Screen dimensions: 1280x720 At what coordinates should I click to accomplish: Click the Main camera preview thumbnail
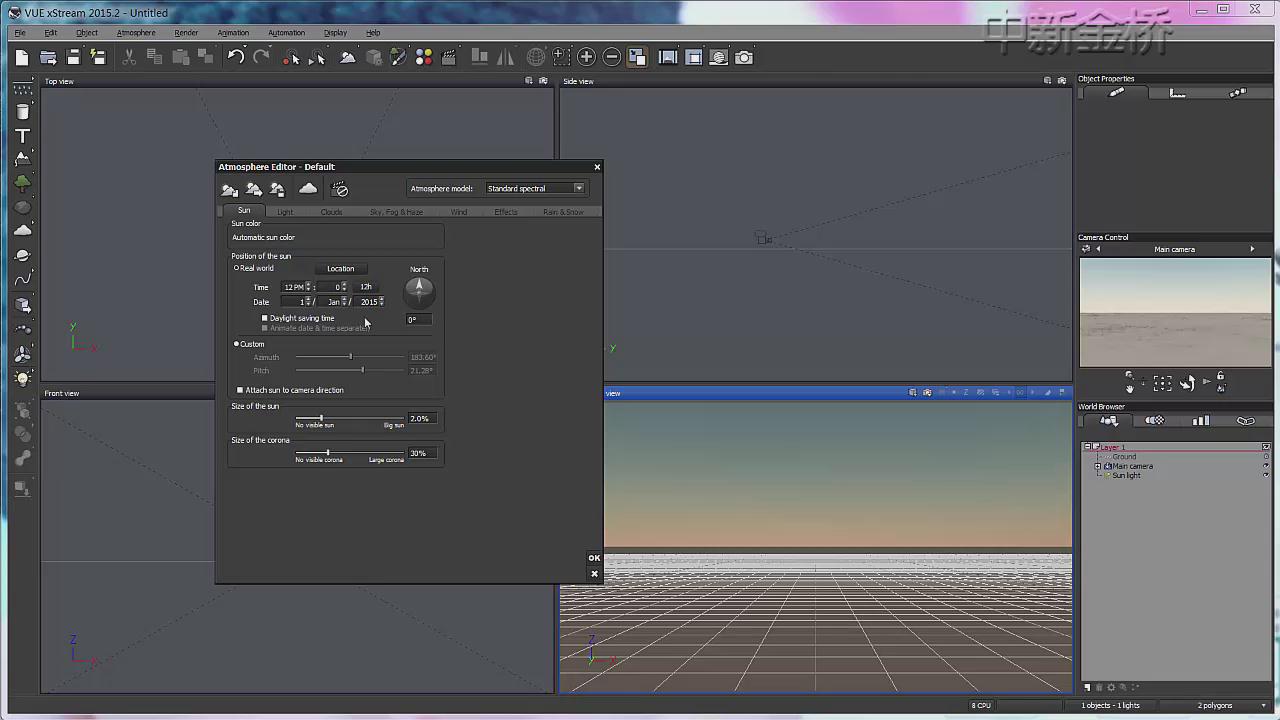coord(1175,313)
